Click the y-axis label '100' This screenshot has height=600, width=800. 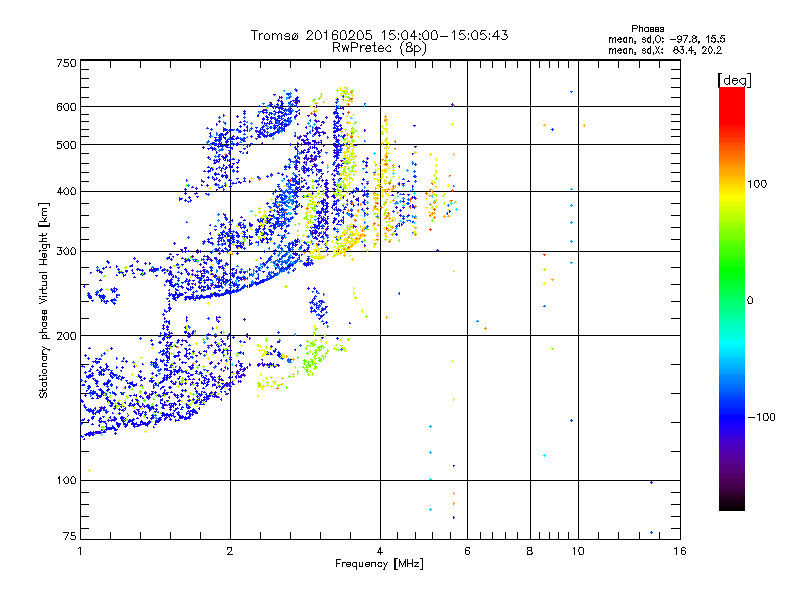point(66,481)
